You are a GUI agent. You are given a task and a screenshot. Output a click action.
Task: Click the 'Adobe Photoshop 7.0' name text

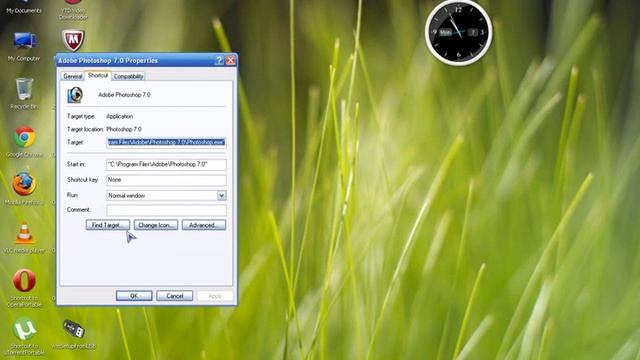coord(124,95)
